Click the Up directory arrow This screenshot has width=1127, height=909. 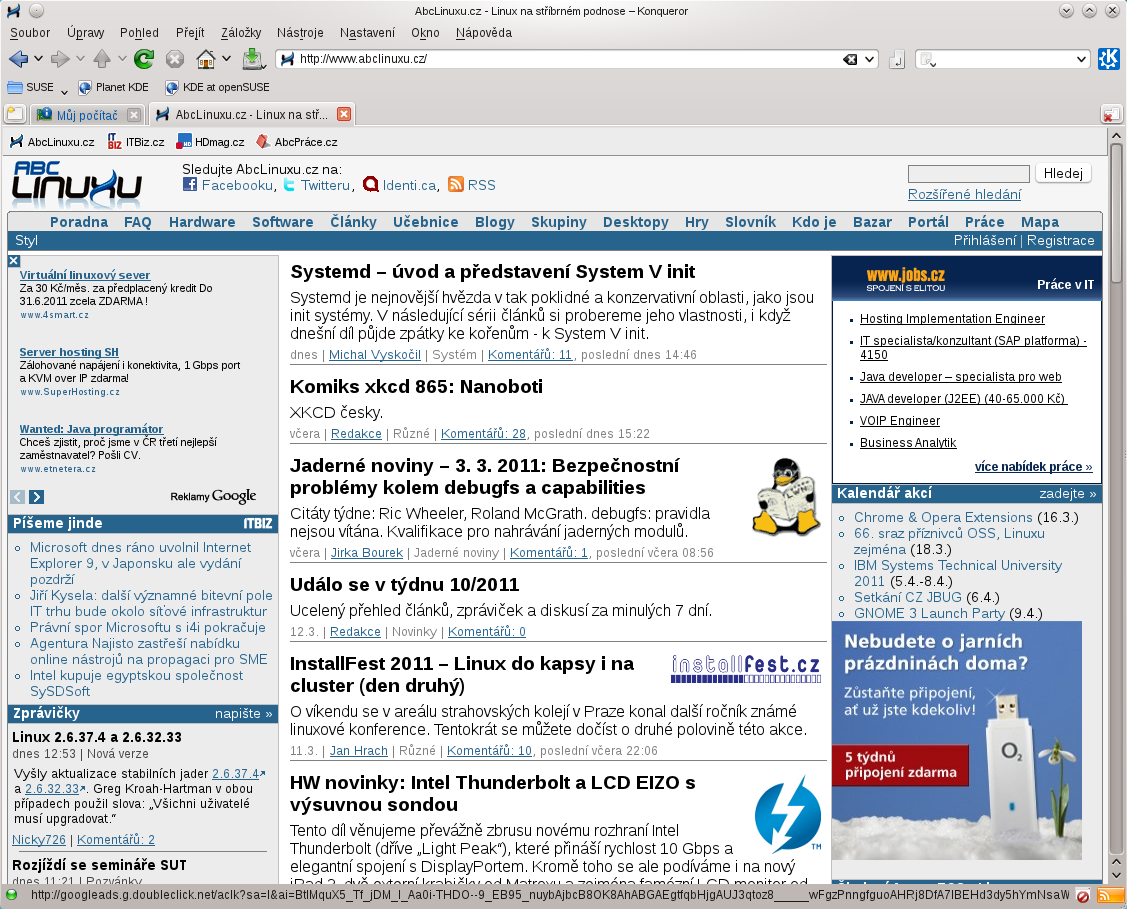[x=102, y=59]
